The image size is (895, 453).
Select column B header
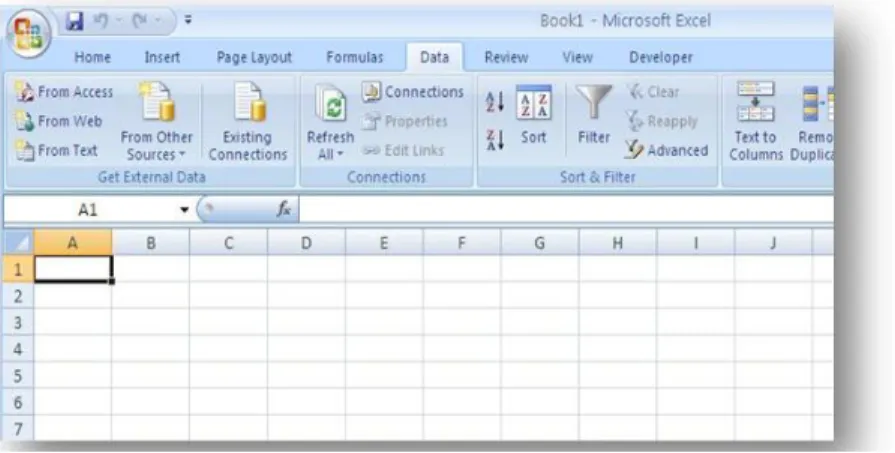tap(151, 243)
